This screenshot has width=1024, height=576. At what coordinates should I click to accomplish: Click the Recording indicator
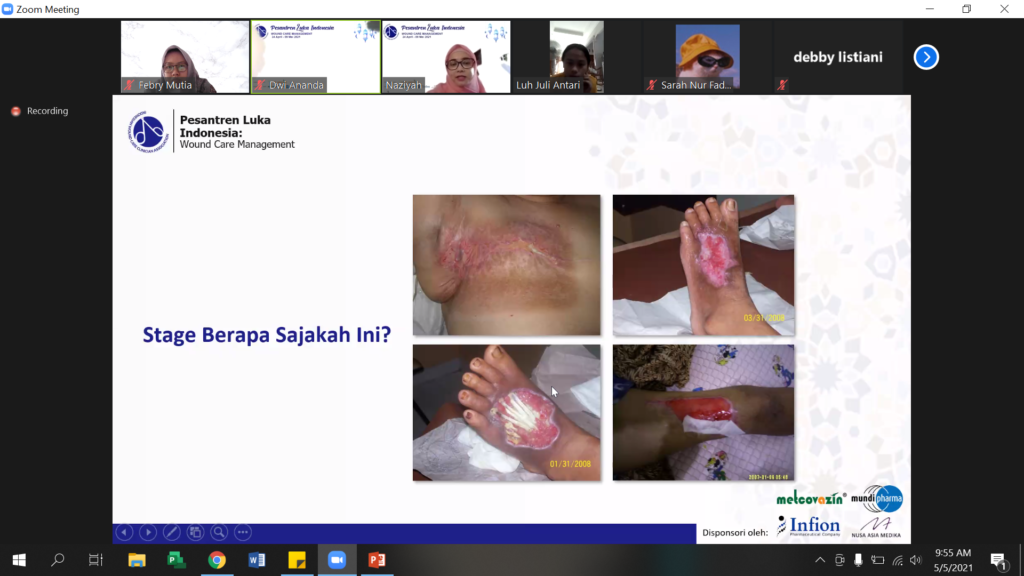[40, 111]
